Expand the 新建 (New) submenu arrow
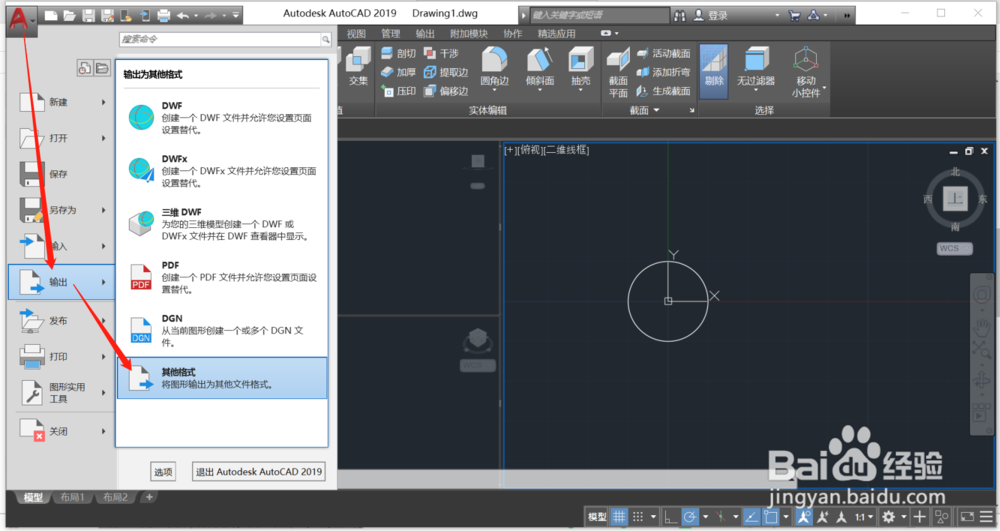The image size is (1000, 531). click(104, 102)
